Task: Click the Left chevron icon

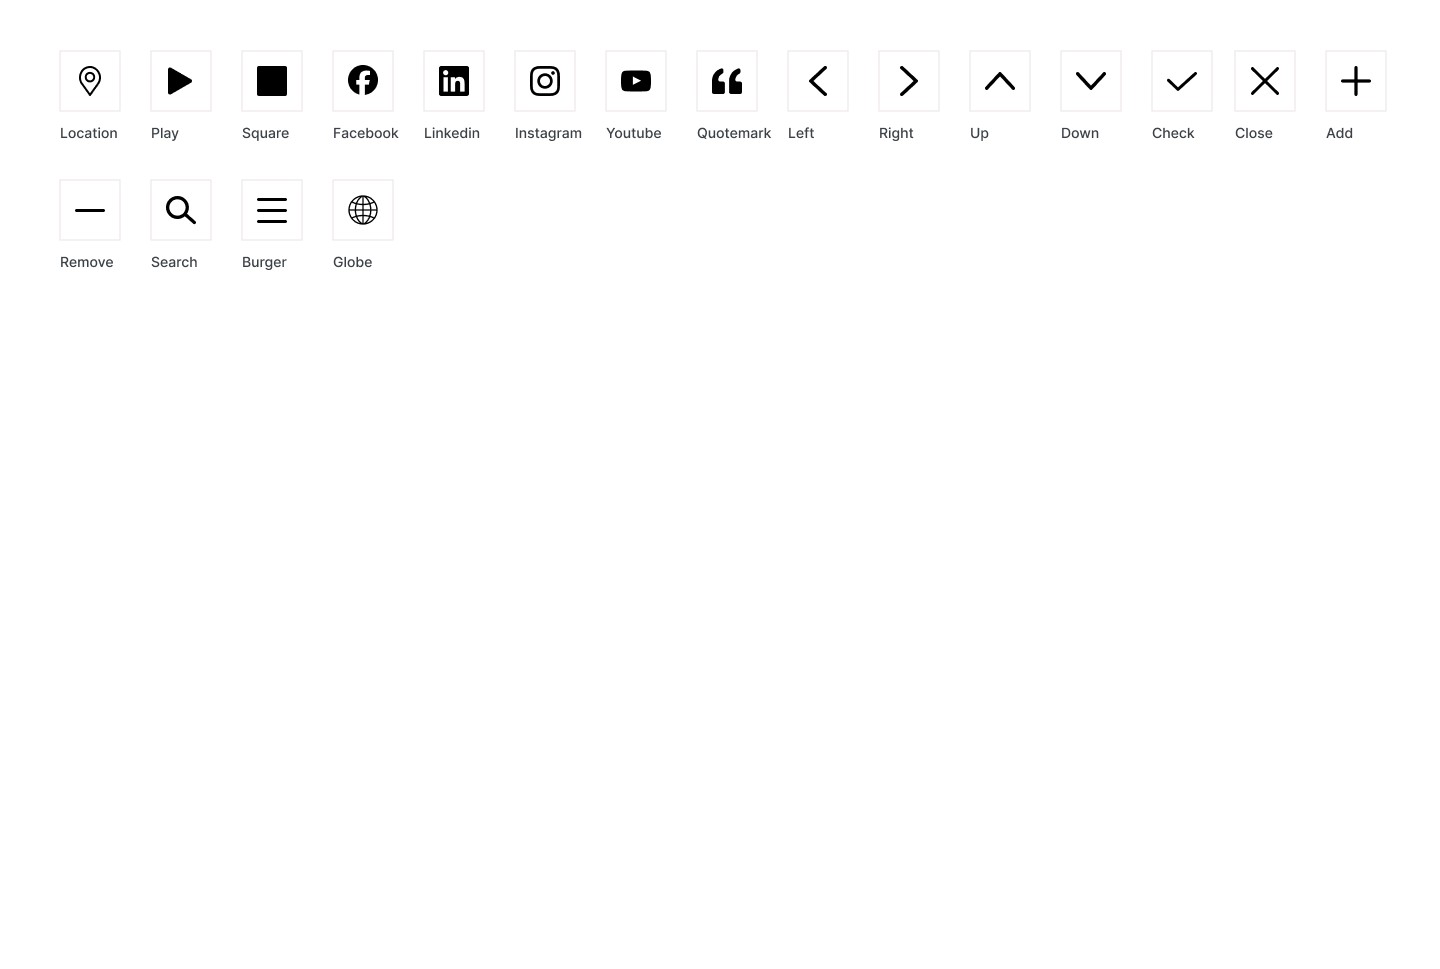Action: pos(818,81)
